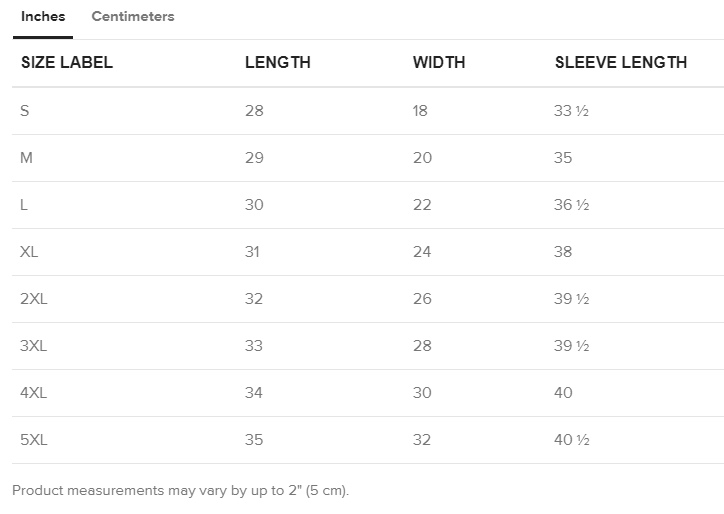Click the WIDTH column header
This screenshot has width=724, height=514.
click(x=439, y=62)
